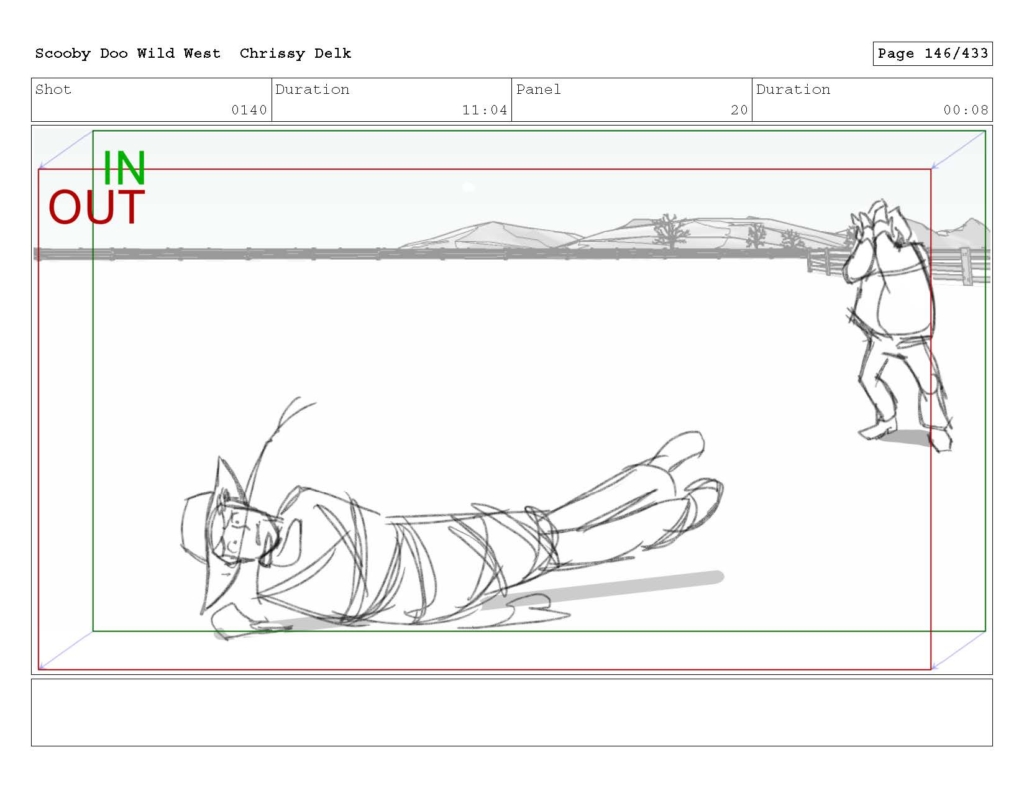Click the empty notes box below the panel
Viewport: 1024px width, 793px height.
(x=512, y=713)
